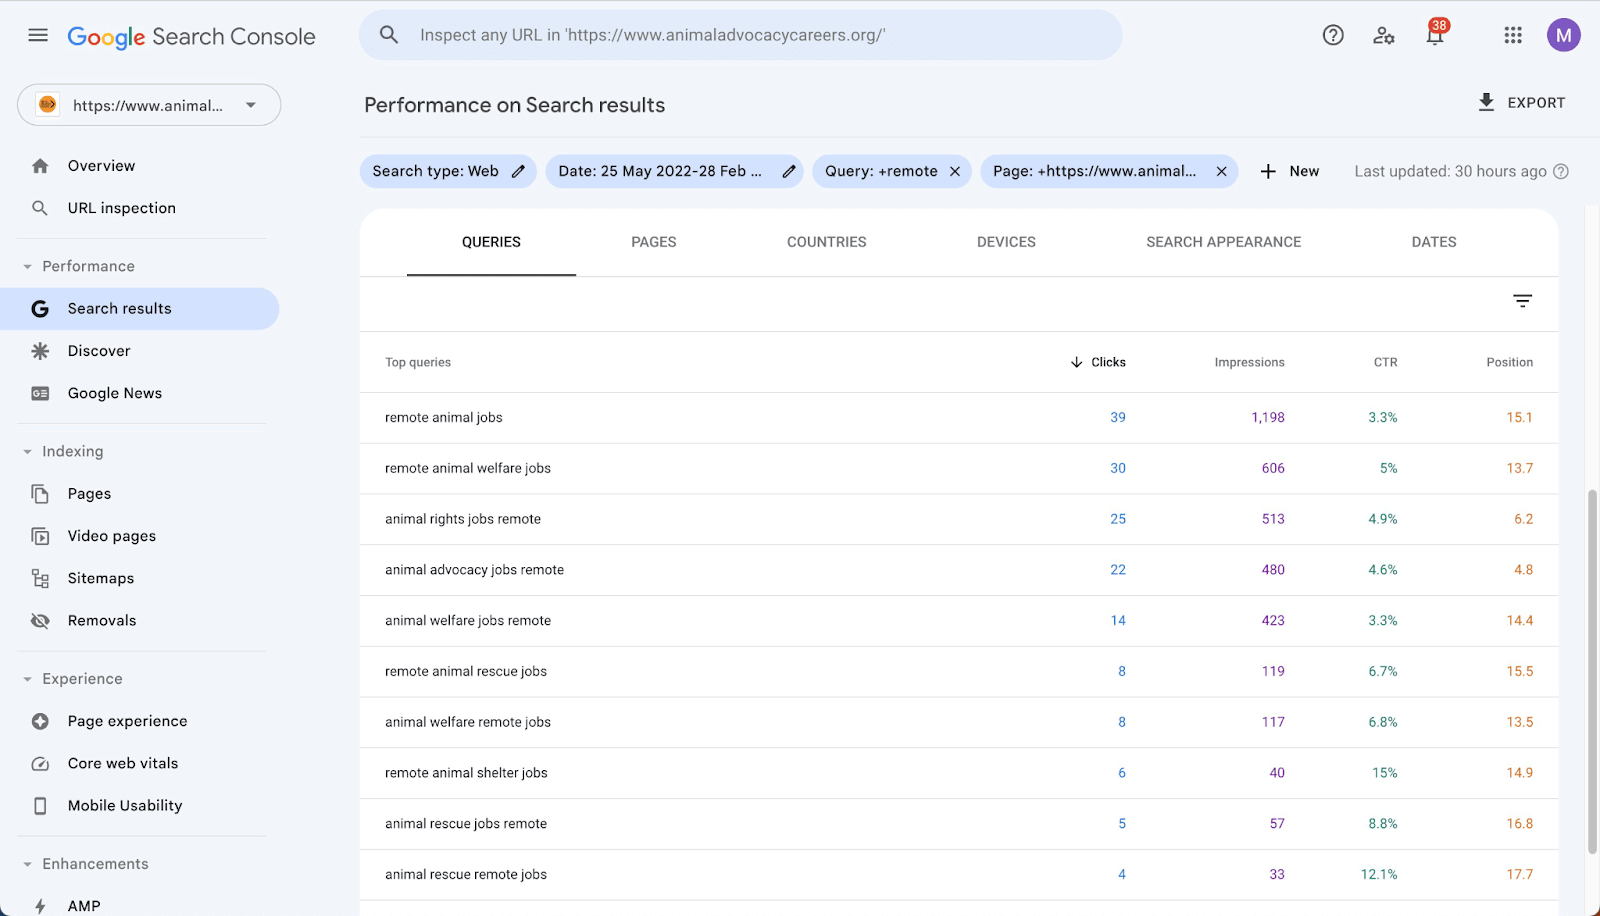Screen dimensions: 1600x916
Task: Open the Google apps grid
Action: pos(1513,36)
